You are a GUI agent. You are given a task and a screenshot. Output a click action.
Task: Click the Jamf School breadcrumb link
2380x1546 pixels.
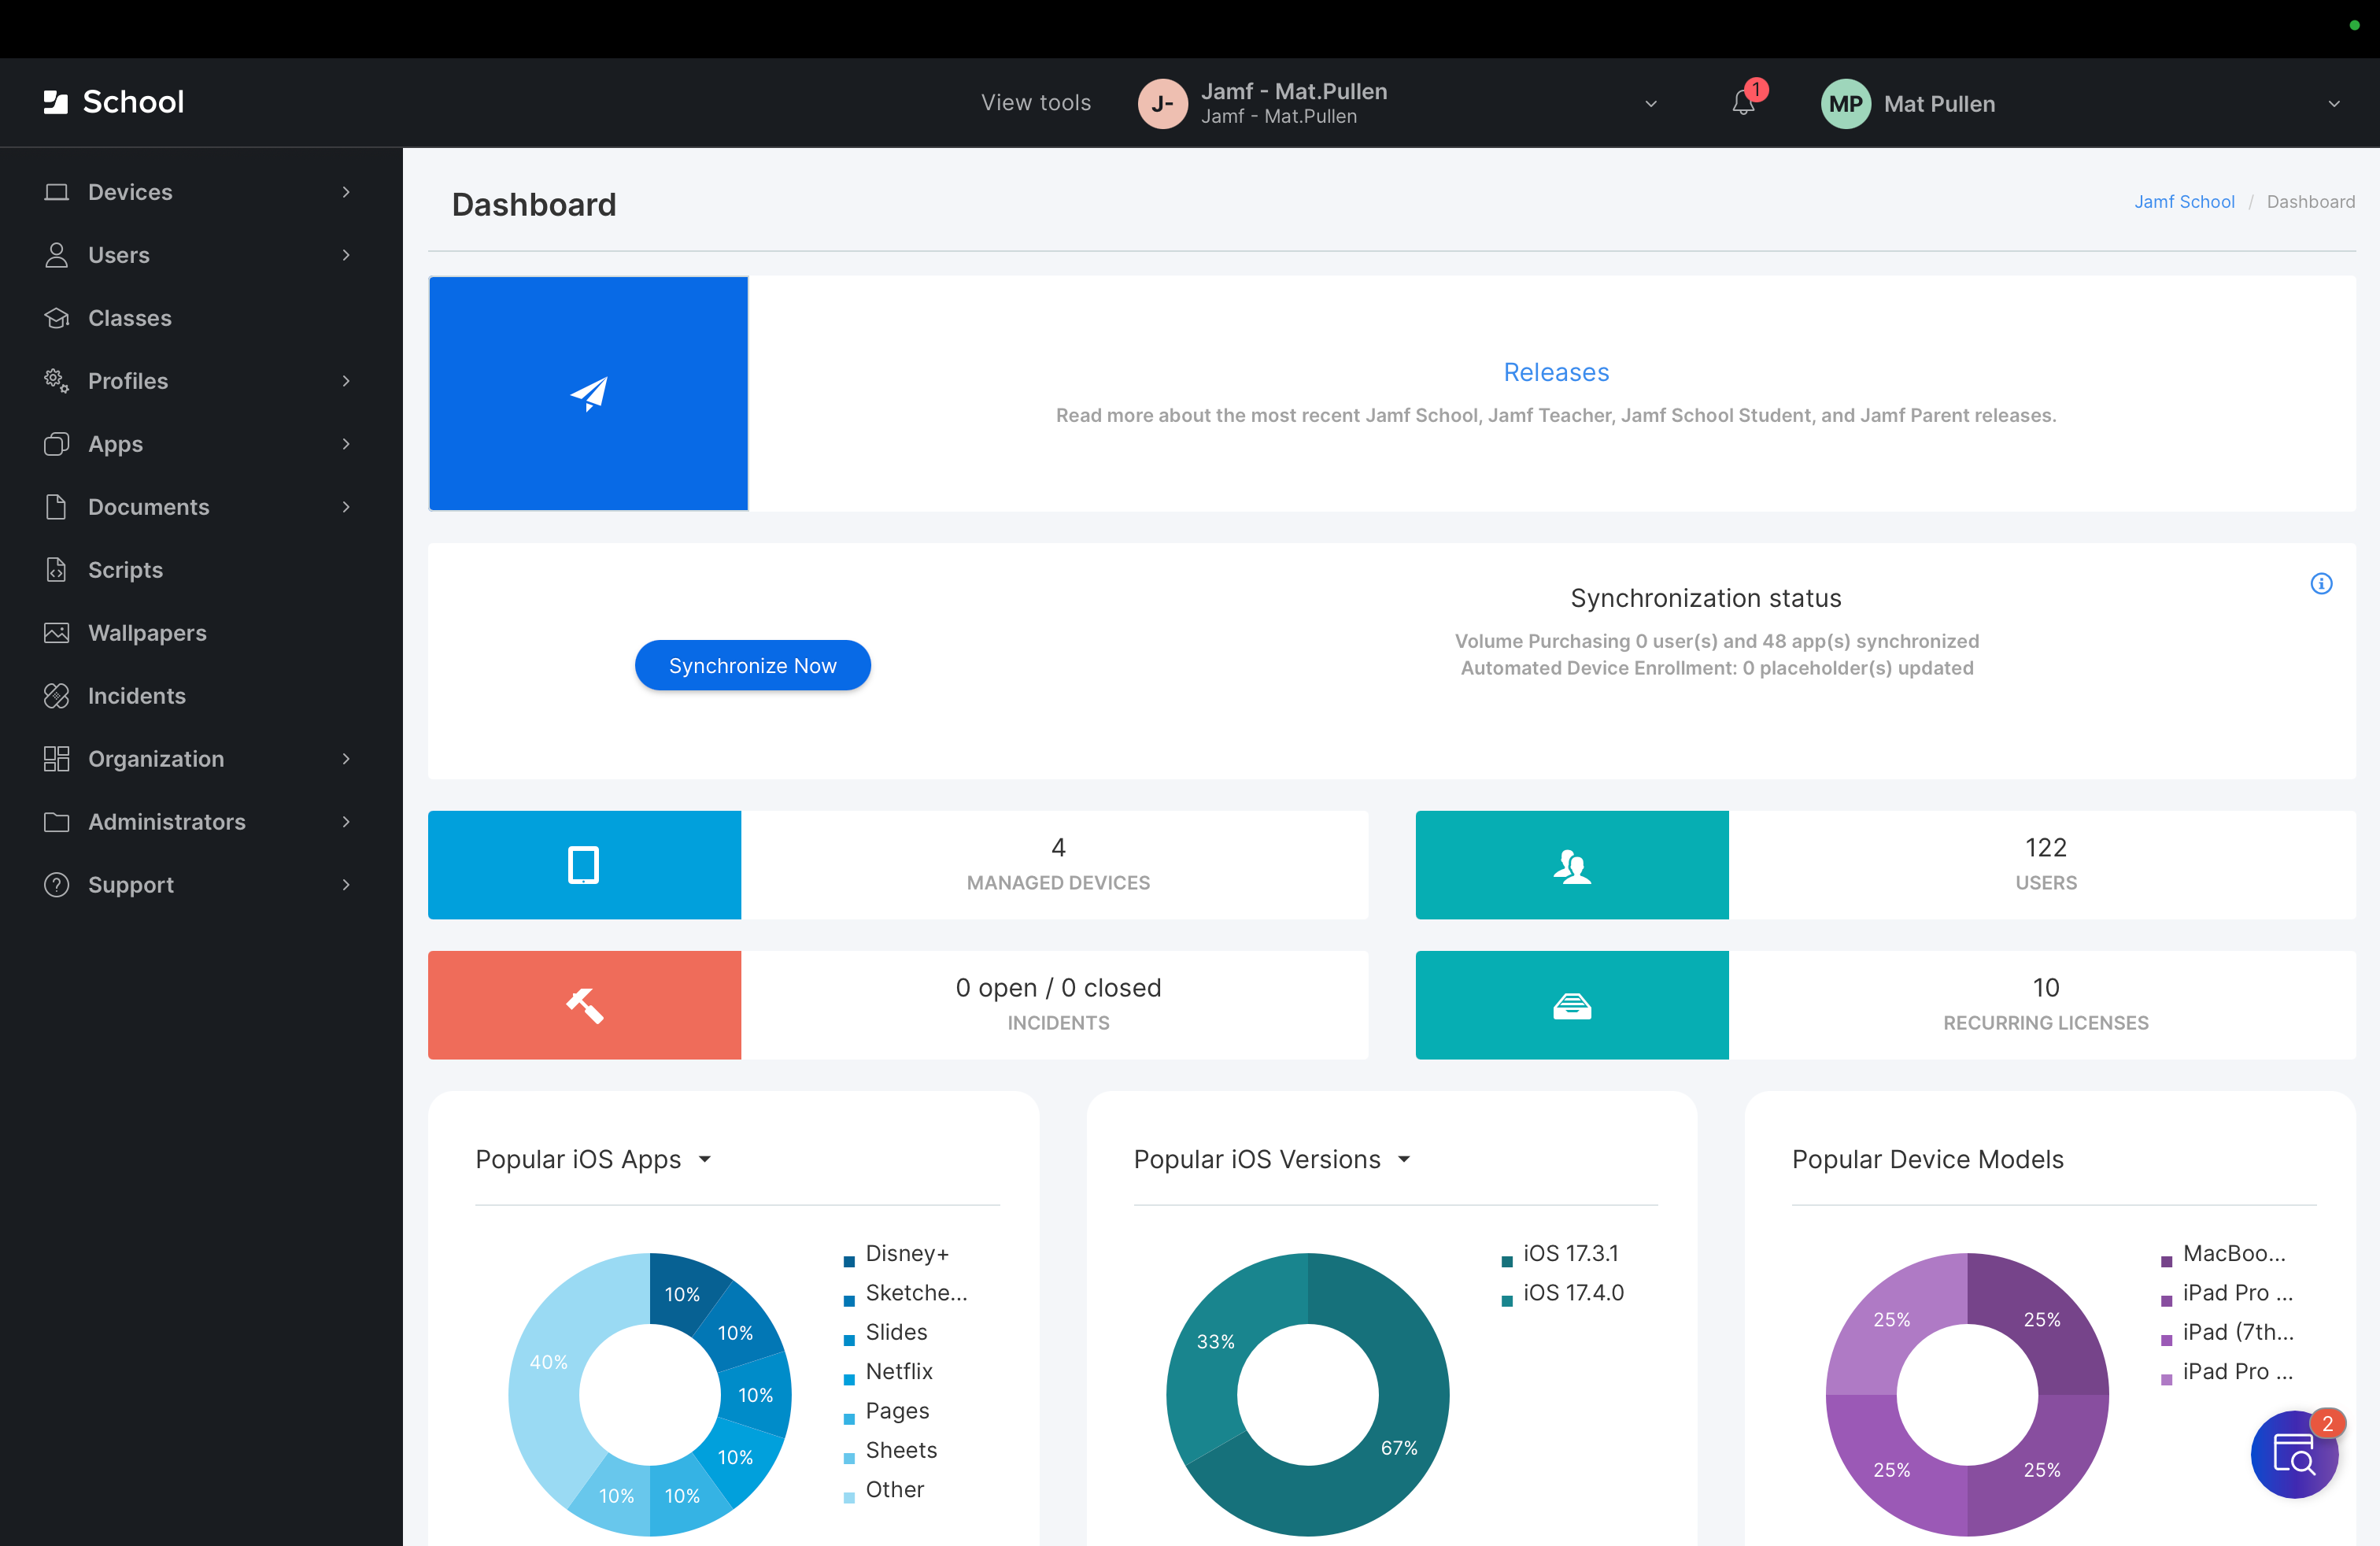tap(2184, 202)
